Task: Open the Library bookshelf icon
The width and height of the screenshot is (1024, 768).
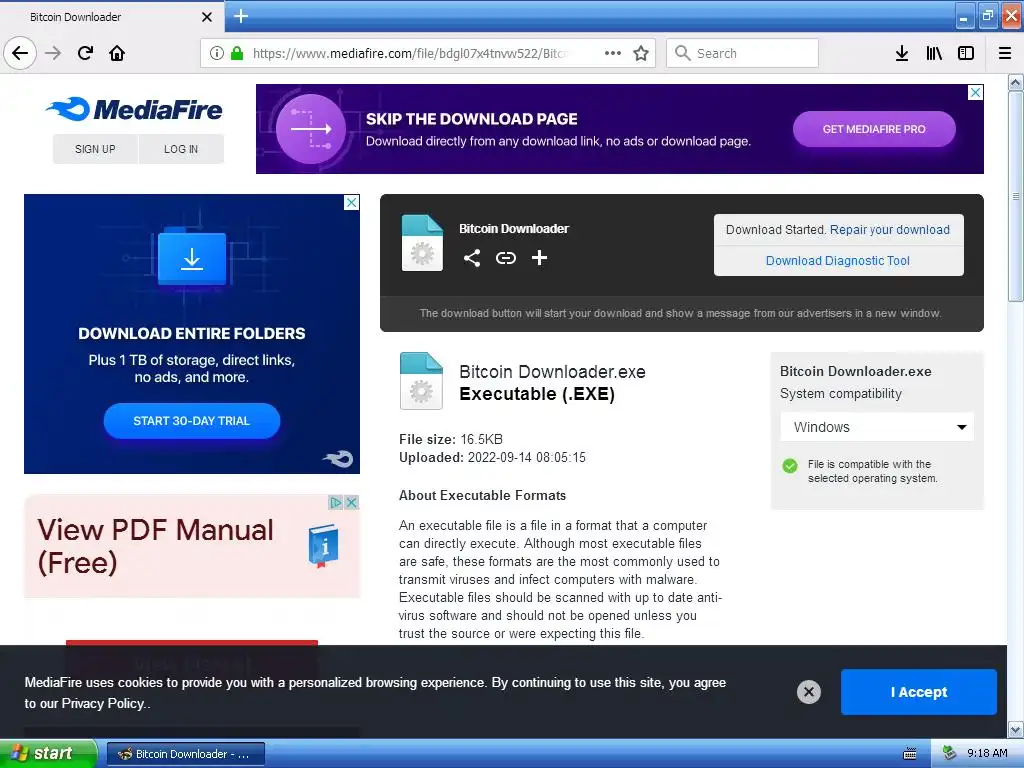Action: point(934,53)
